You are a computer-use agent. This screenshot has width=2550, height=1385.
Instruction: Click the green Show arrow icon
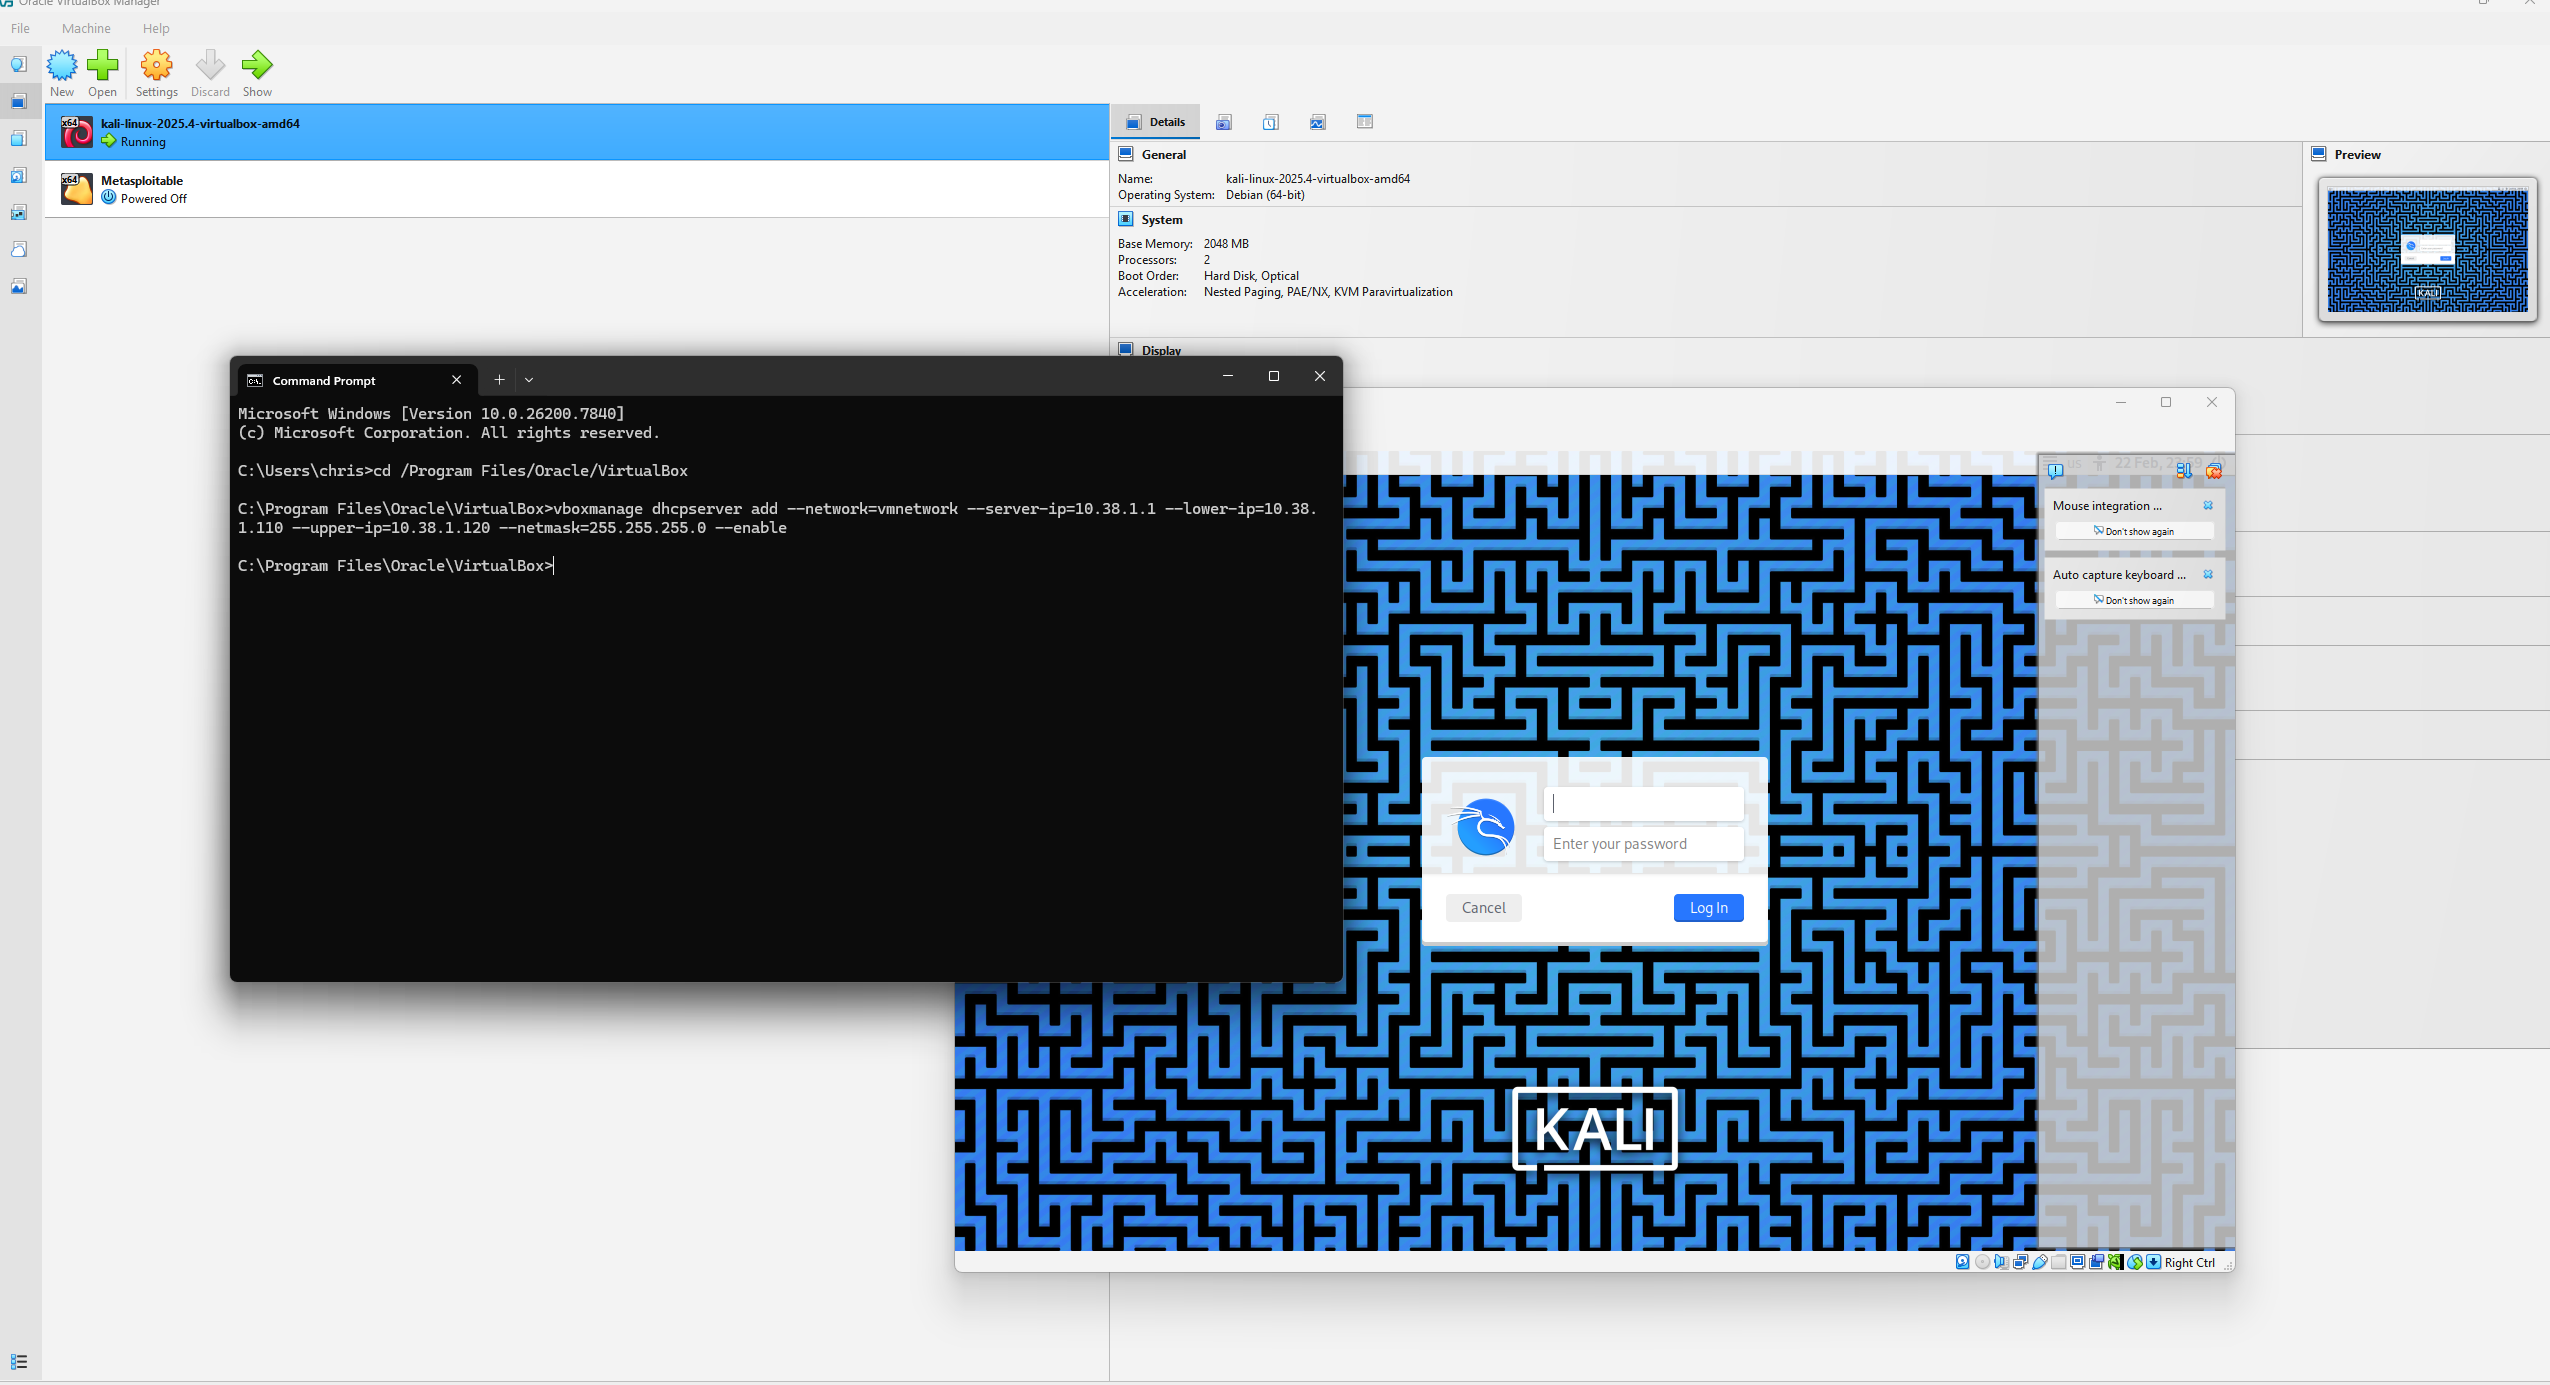click(x=257, y=66)
